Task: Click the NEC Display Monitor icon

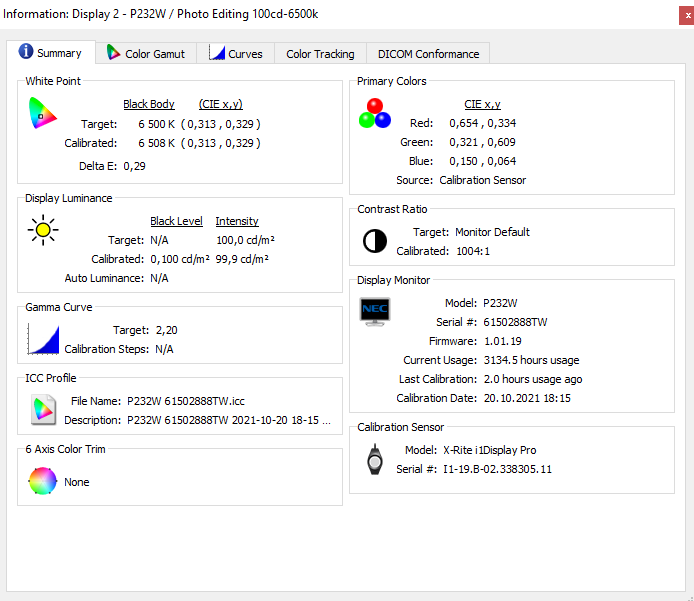Action: tap(374, 311)
